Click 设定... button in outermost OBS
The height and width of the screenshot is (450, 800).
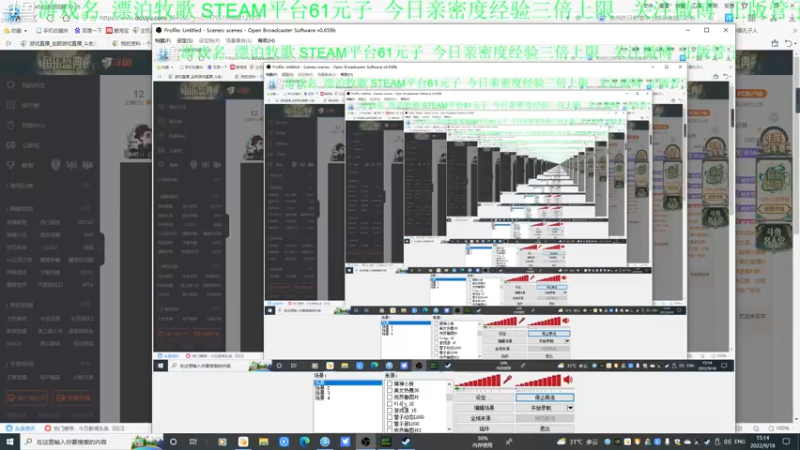[484, 397]
